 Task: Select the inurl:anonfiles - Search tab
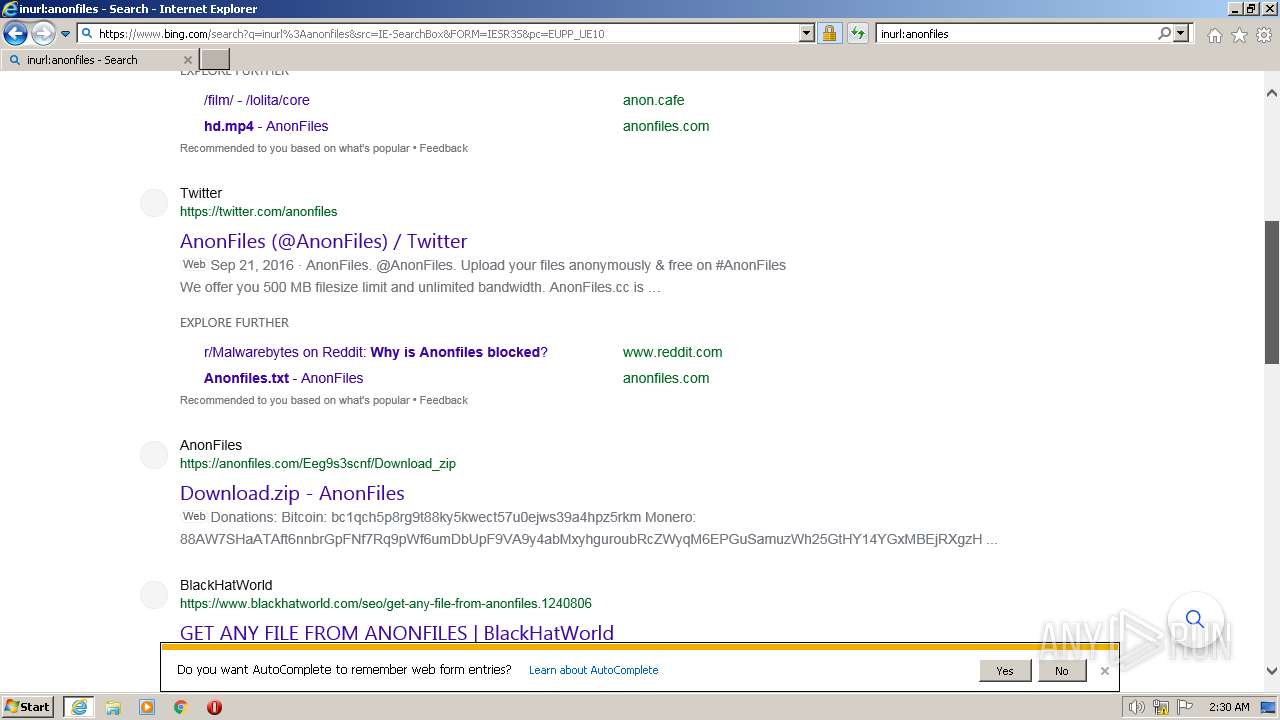pyautogui.click(x=100, y=60)
